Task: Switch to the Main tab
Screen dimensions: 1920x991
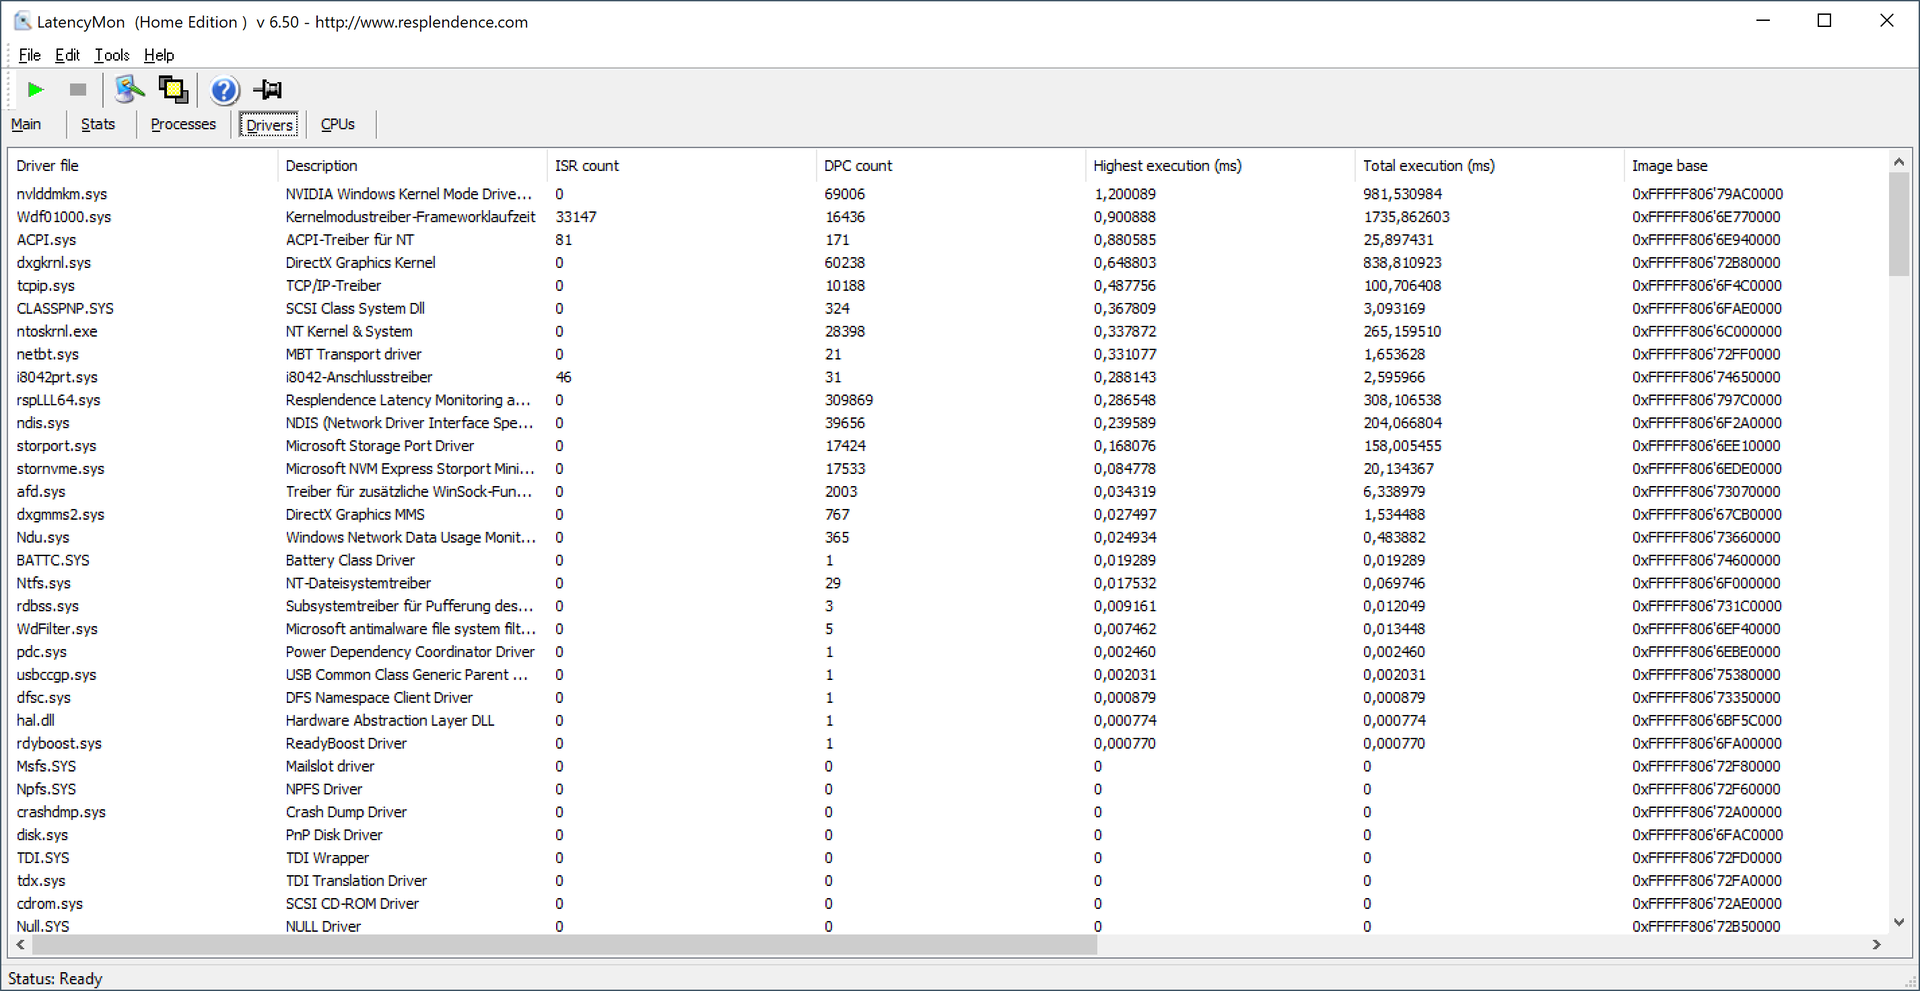Action: tap(26, 124)
